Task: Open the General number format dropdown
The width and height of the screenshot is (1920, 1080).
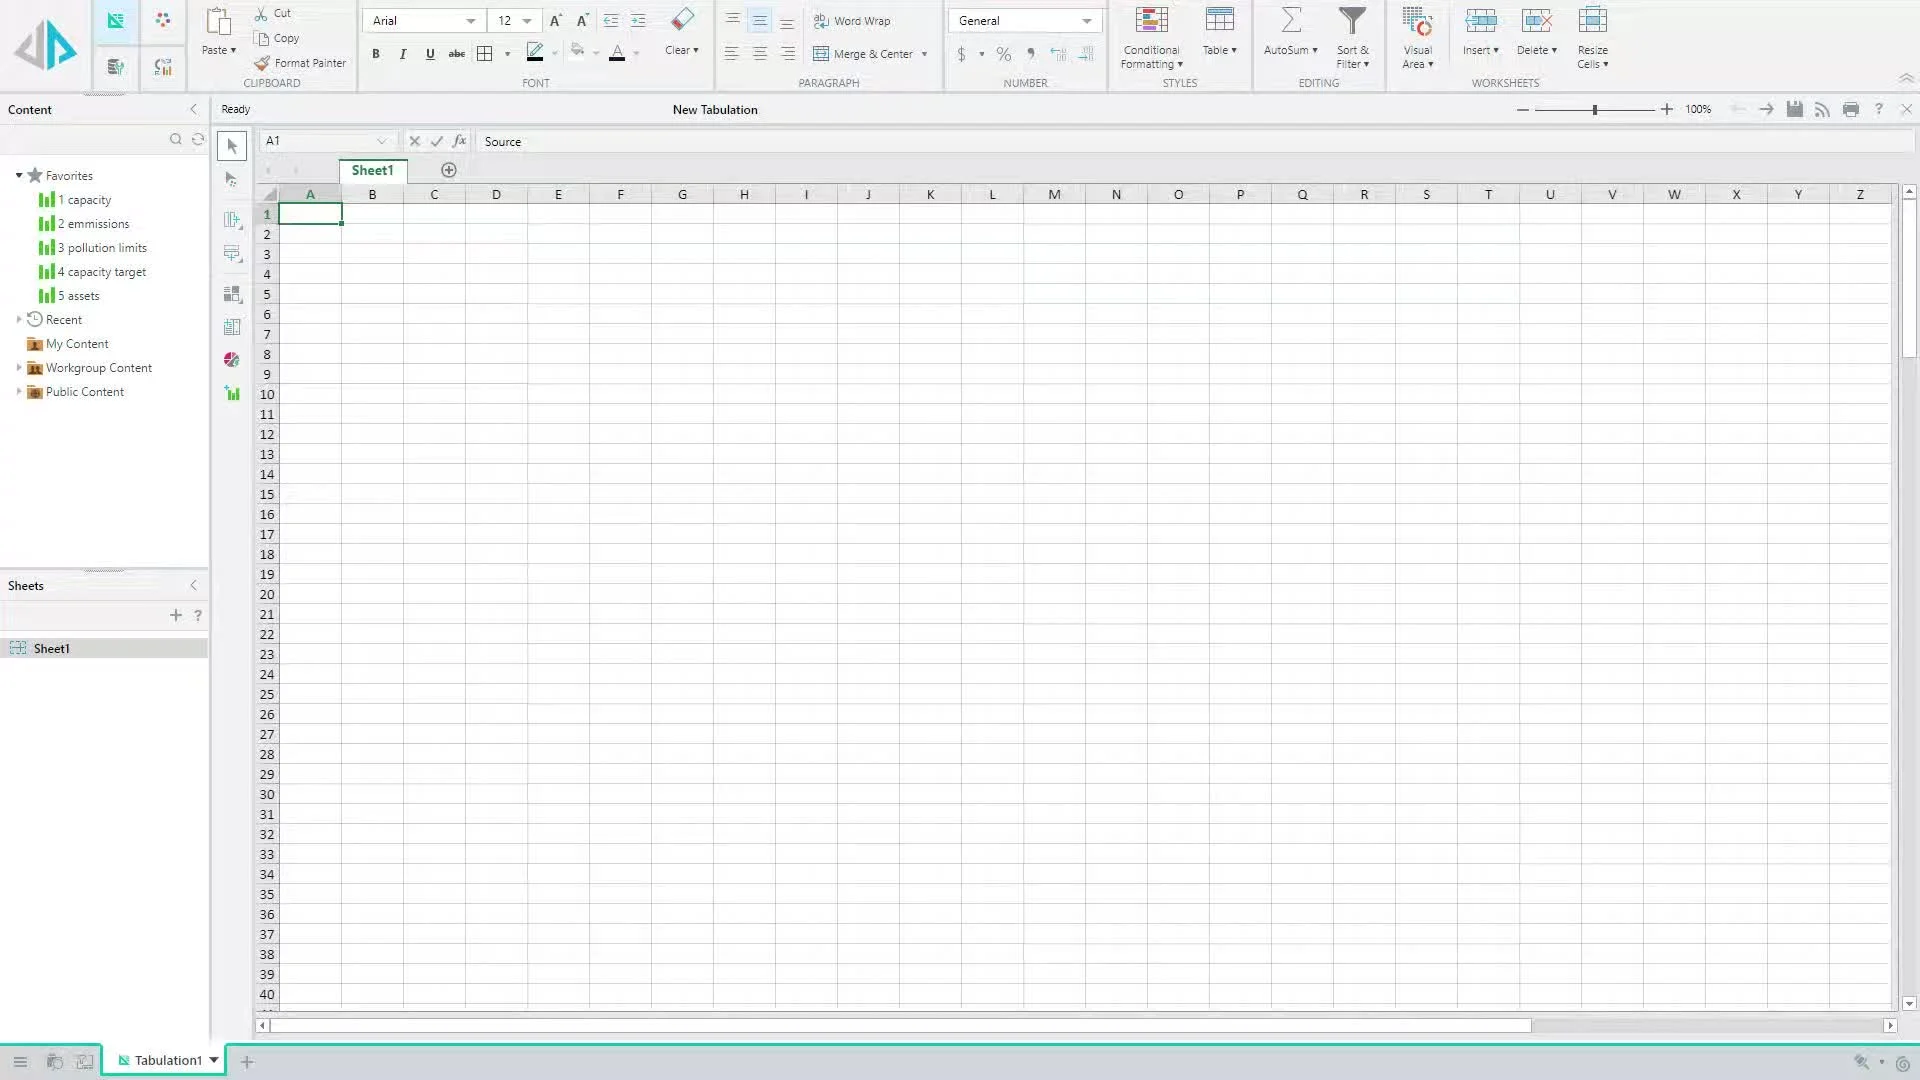Action: (x=1086, y=21)
